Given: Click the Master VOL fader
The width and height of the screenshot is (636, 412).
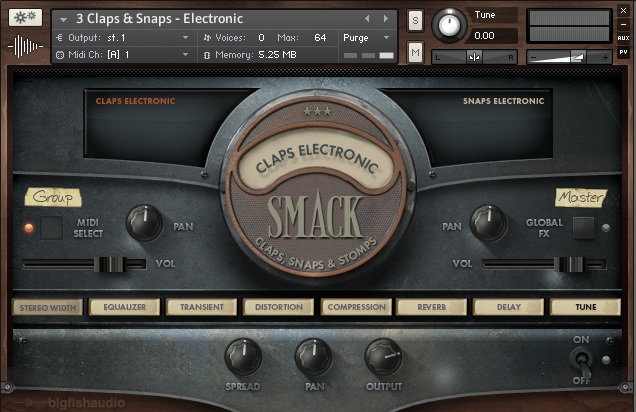Looking at the screenshot, I should 569,264.
